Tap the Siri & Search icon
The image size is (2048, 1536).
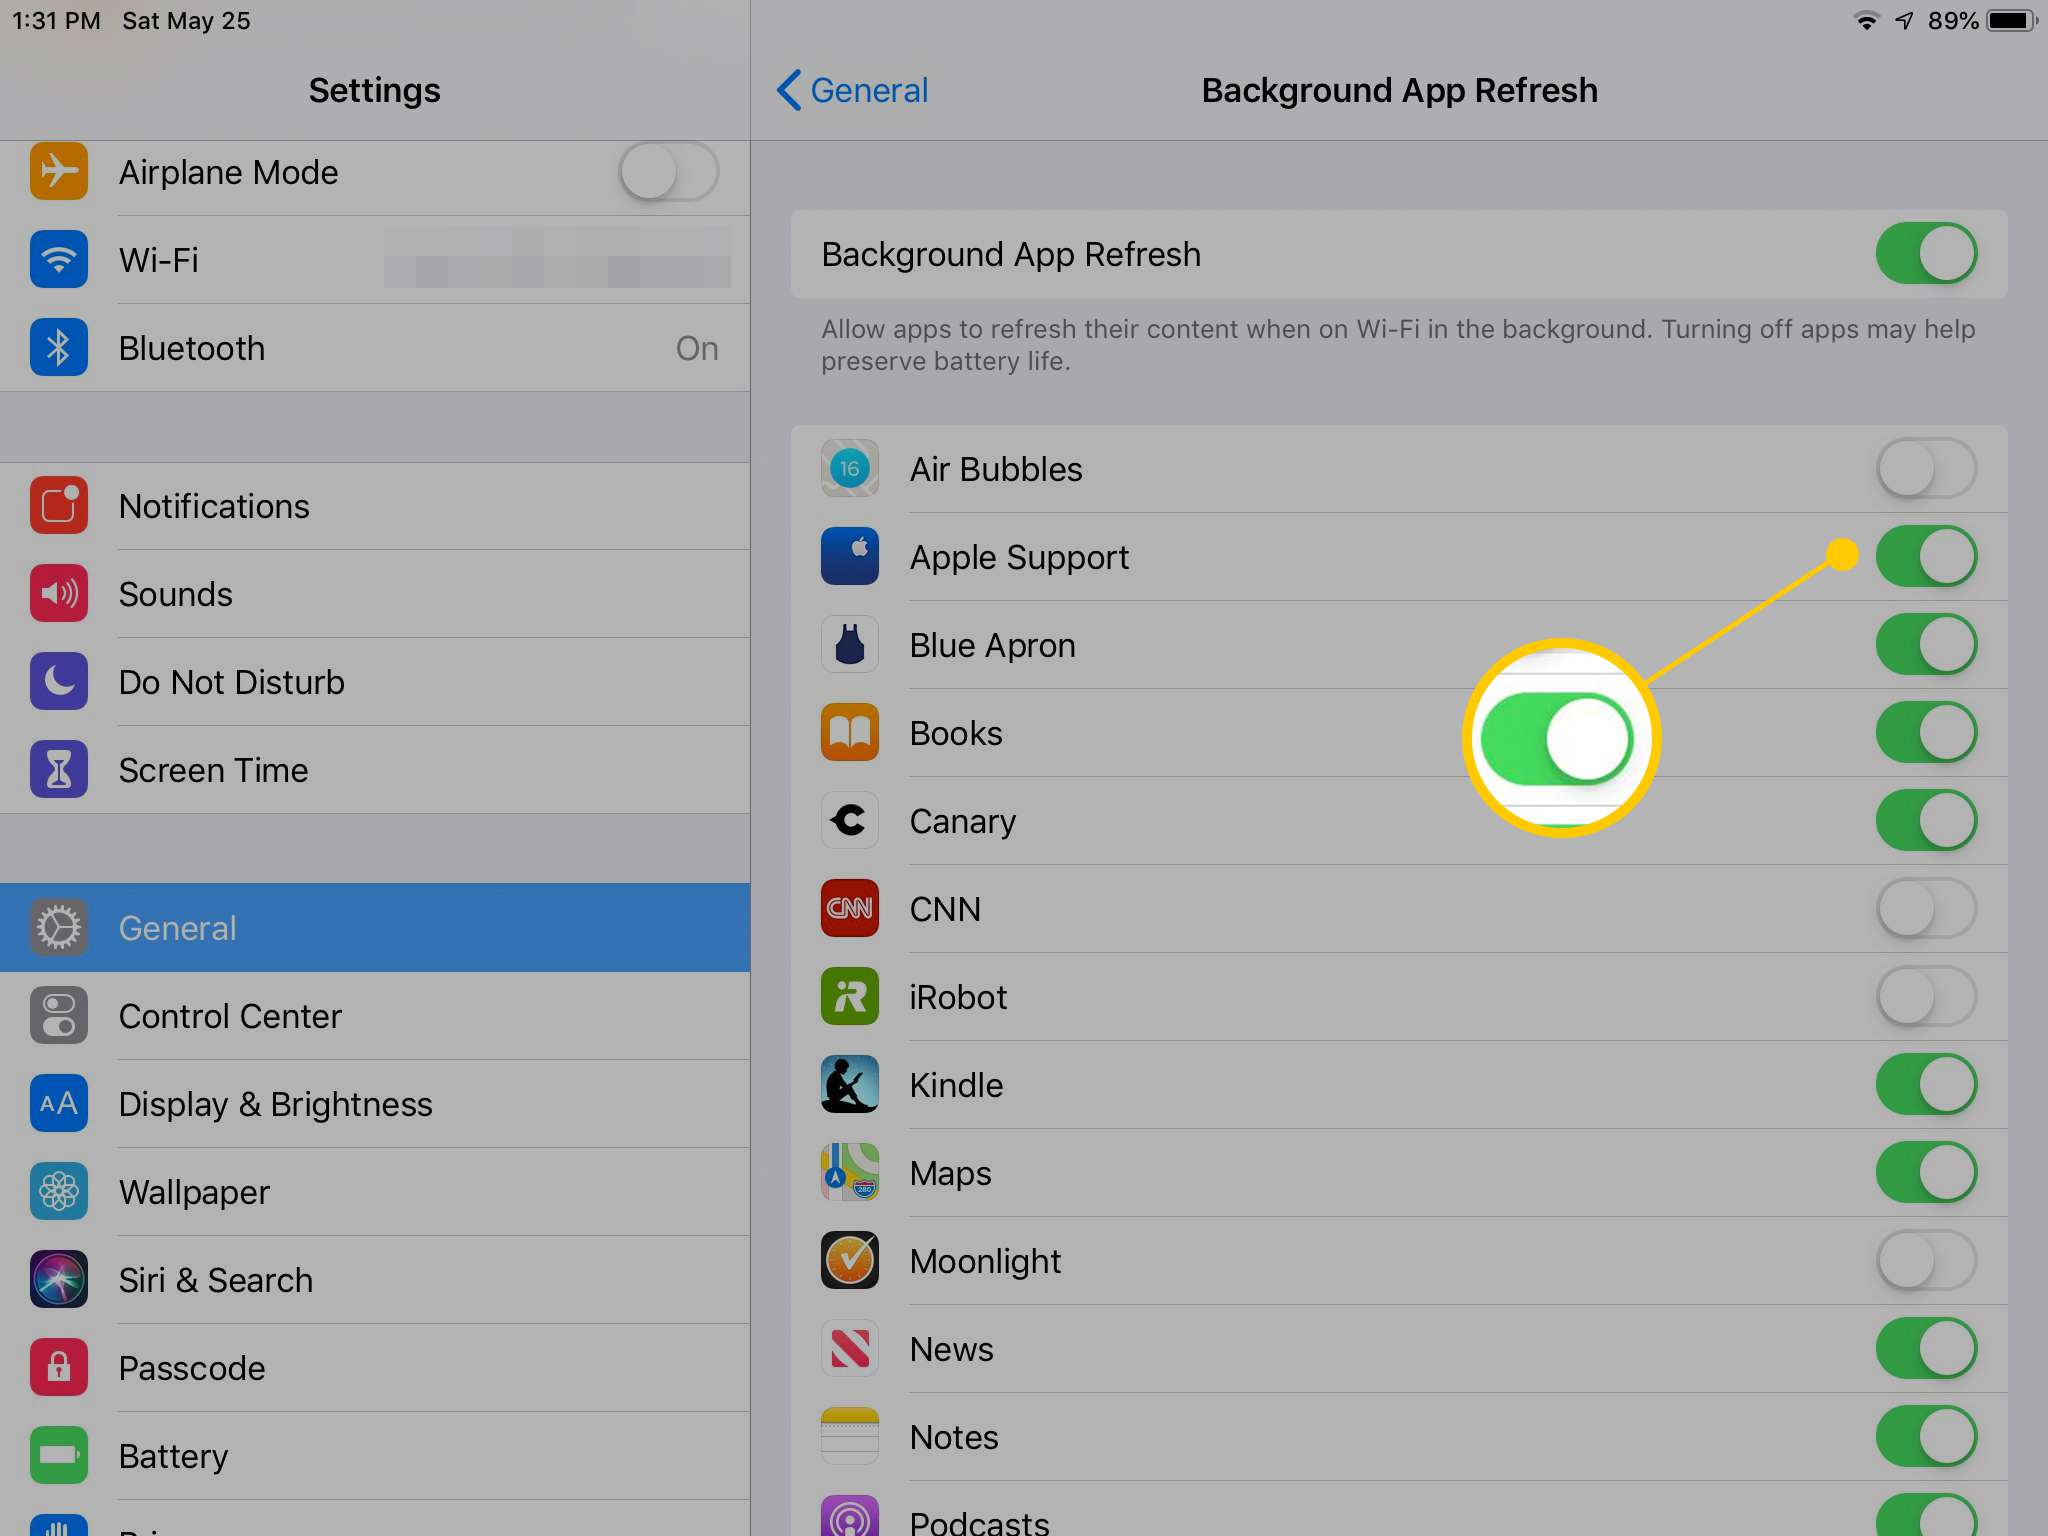(x=59, y=1279)
